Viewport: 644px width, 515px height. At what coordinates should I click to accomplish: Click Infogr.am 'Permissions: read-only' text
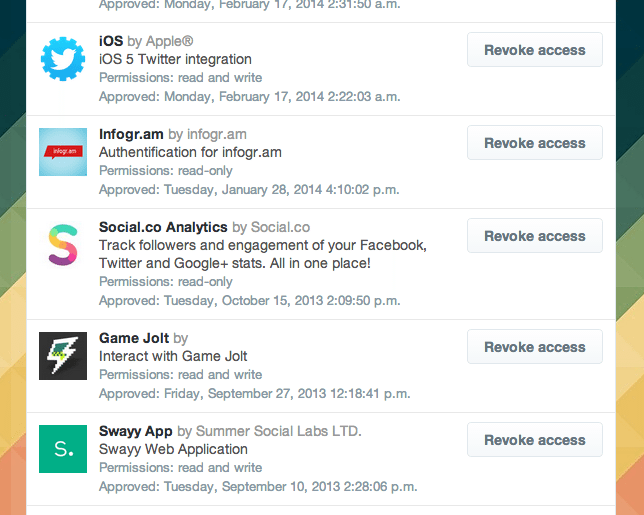pyautogui.click(x=166, y=171)
